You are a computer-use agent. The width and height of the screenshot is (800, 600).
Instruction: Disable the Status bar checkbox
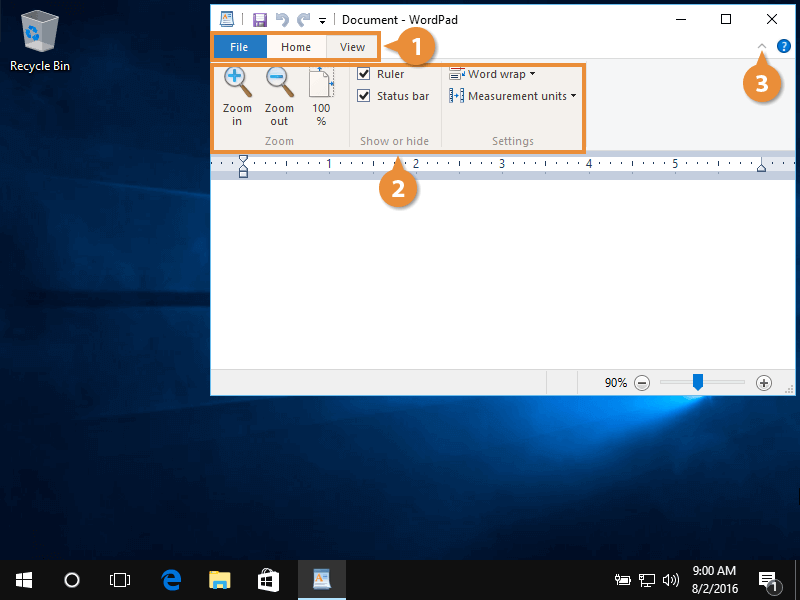[364, 96]
